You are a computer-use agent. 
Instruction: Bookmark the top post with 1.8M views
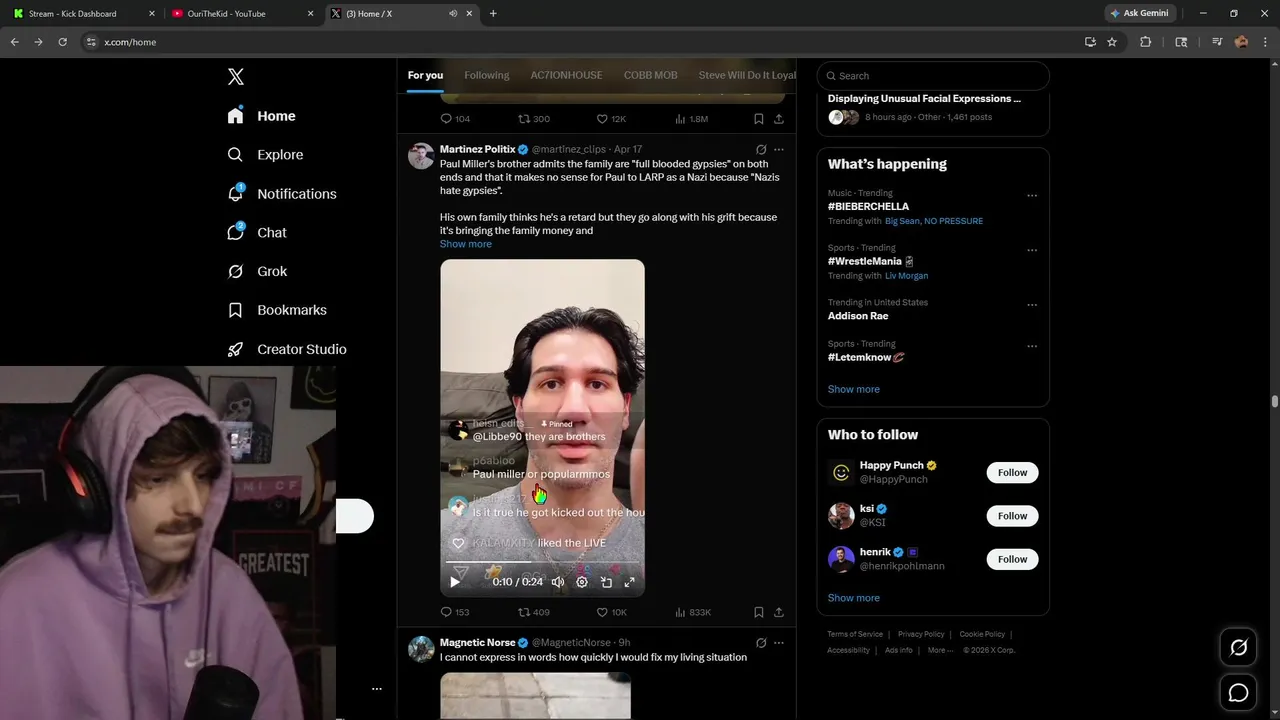tap(759, 119)
